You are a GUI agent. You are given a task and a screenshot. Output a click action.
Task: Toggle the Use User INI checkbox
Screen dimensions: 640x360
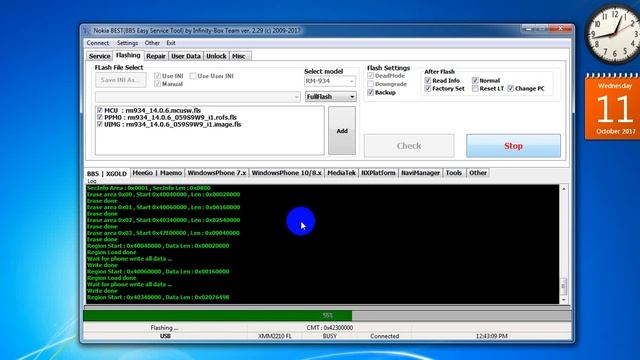pos(193,76)
